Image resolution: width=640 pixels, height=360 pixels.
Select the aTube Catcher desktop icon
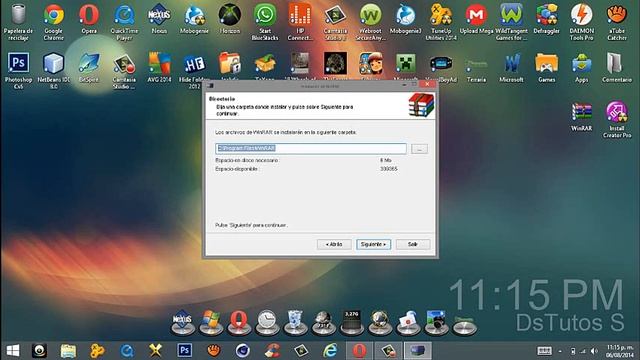[617, 22]
